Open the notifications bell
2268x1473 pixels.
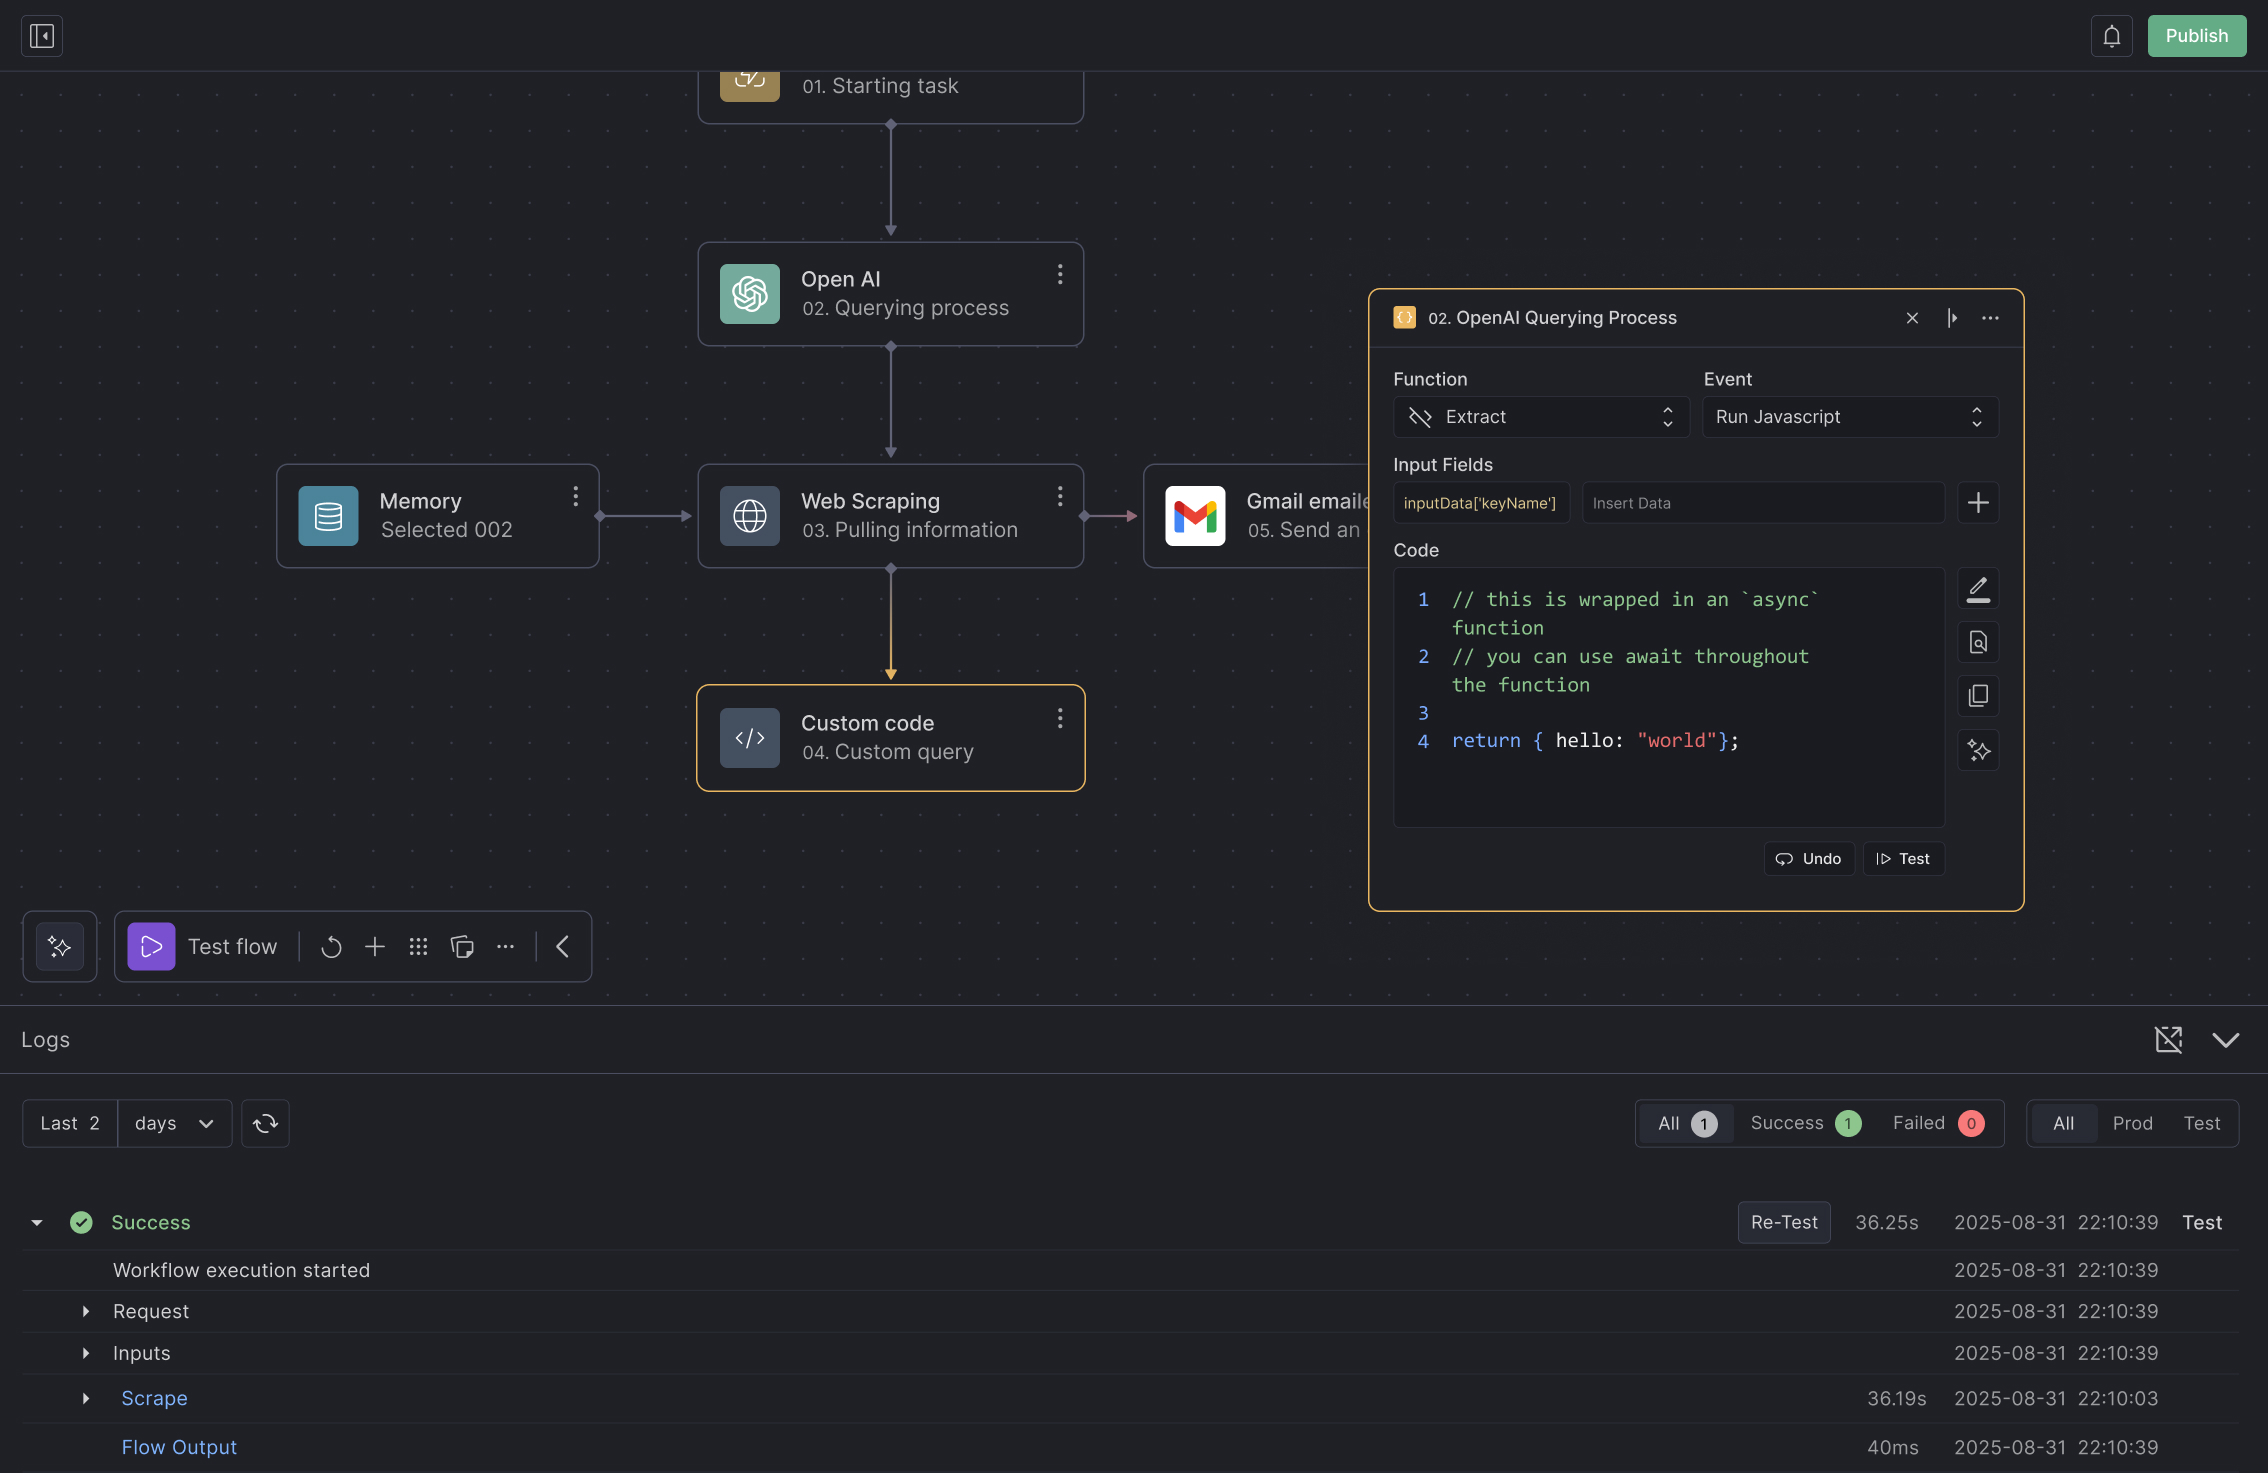pos(2111,36)
